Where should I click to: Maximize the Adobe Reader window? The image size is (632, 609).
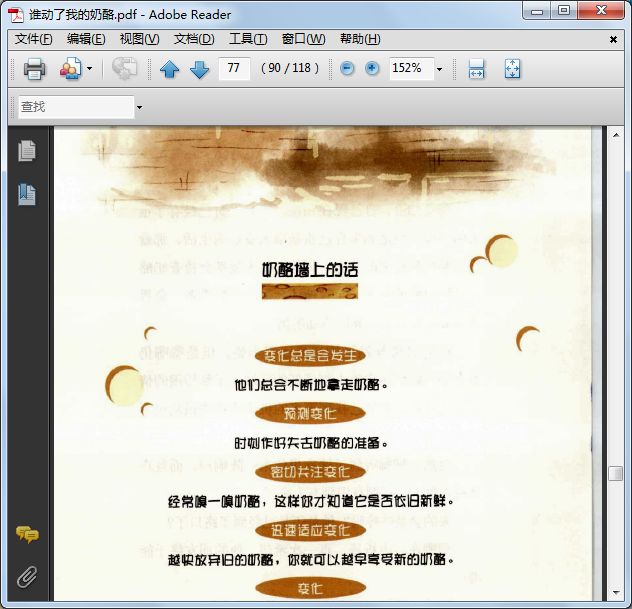(x=563, y=10)
